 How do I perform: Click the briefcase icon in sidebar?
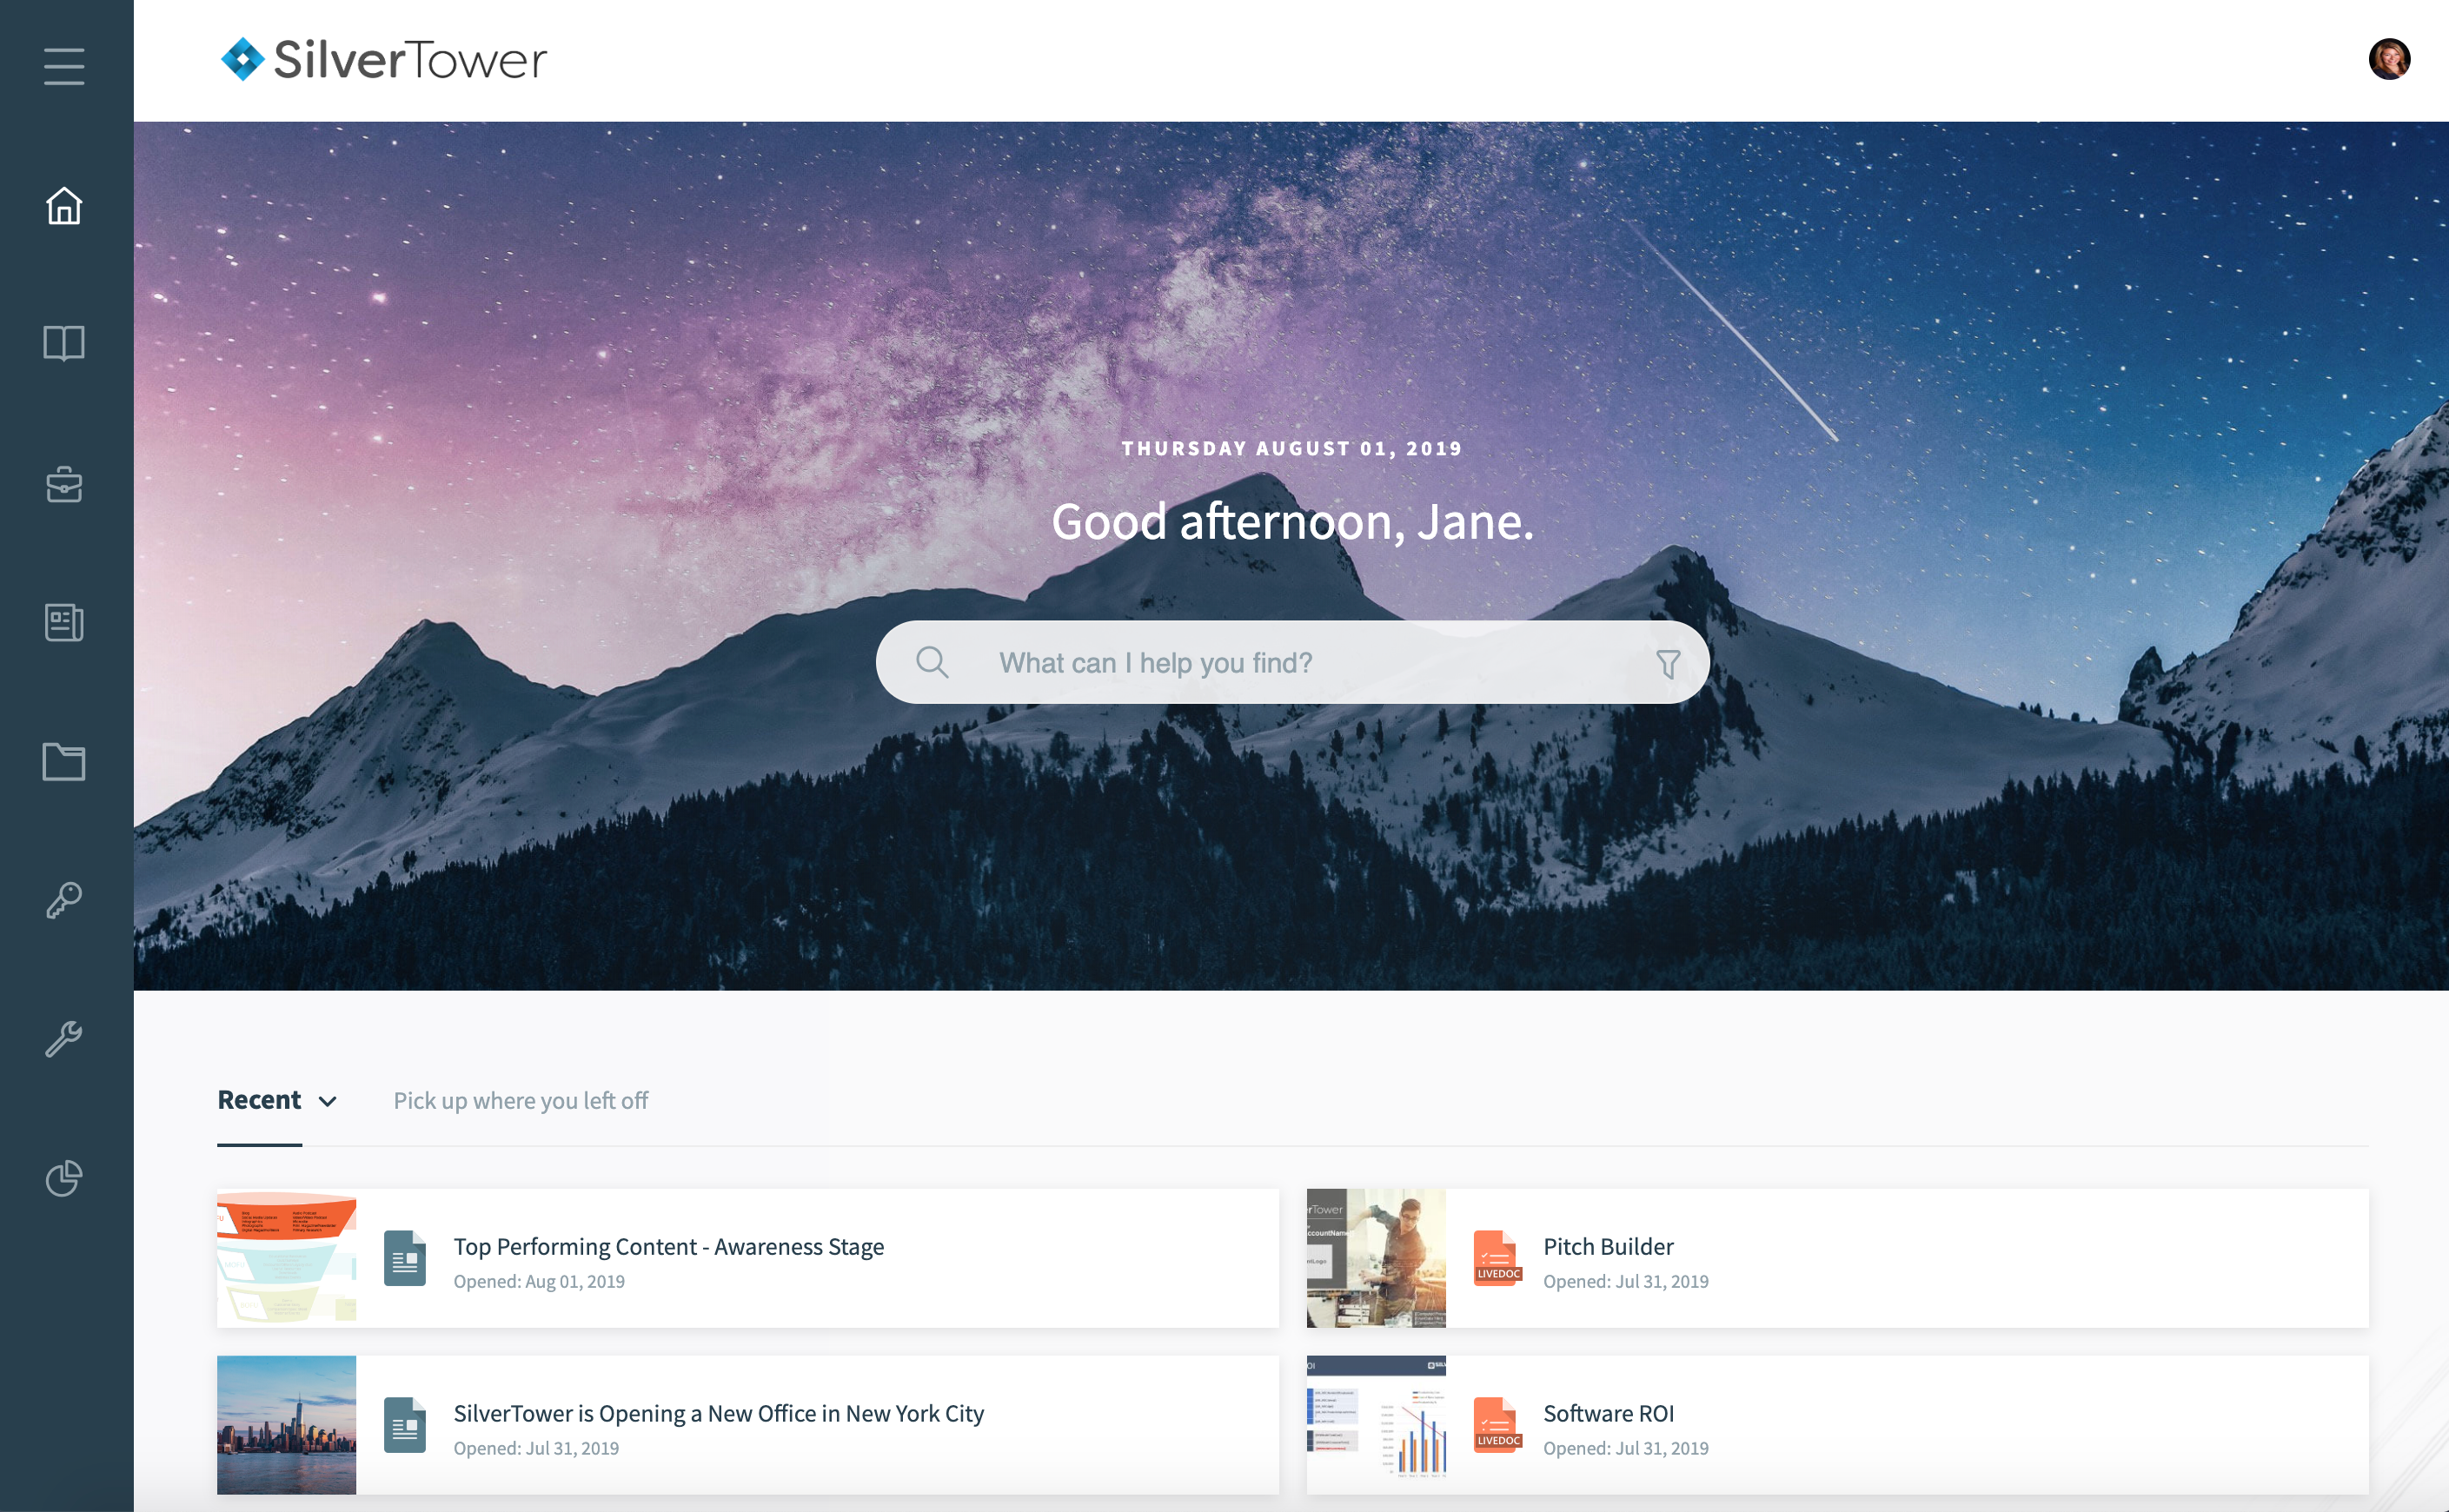(x=64, y=484)
